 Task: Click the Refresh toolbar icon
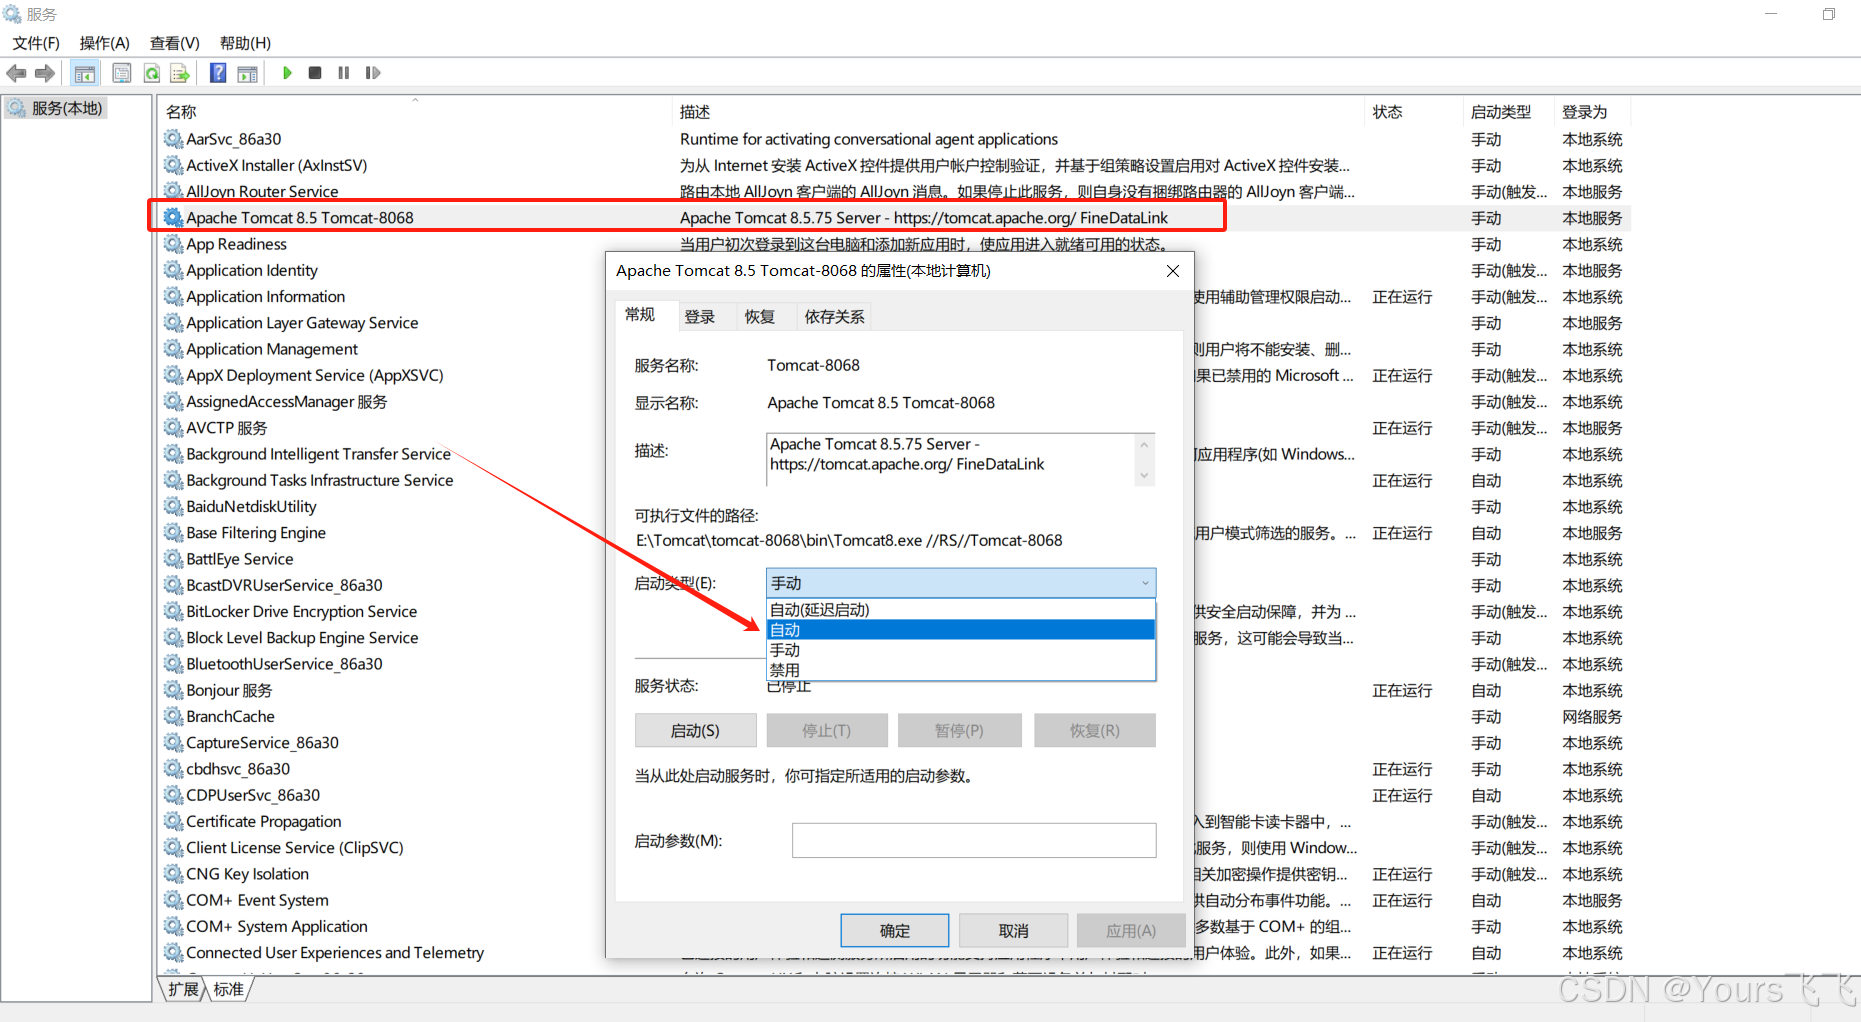pos(152,73)
